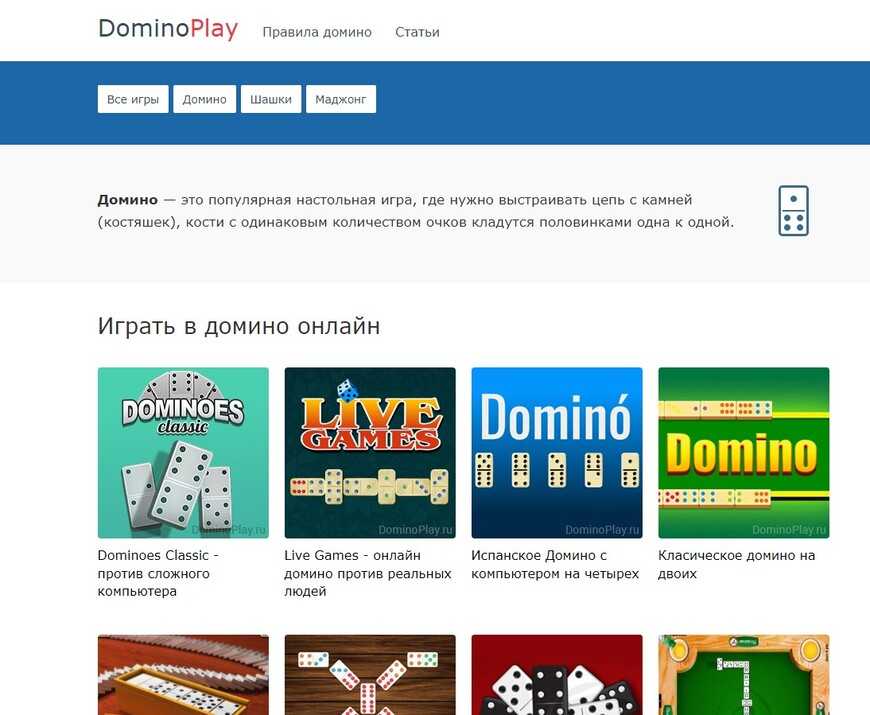Open the wooden box dominoes thumbnail
This screenshot has height=715, width=870.
coord(183,675)
